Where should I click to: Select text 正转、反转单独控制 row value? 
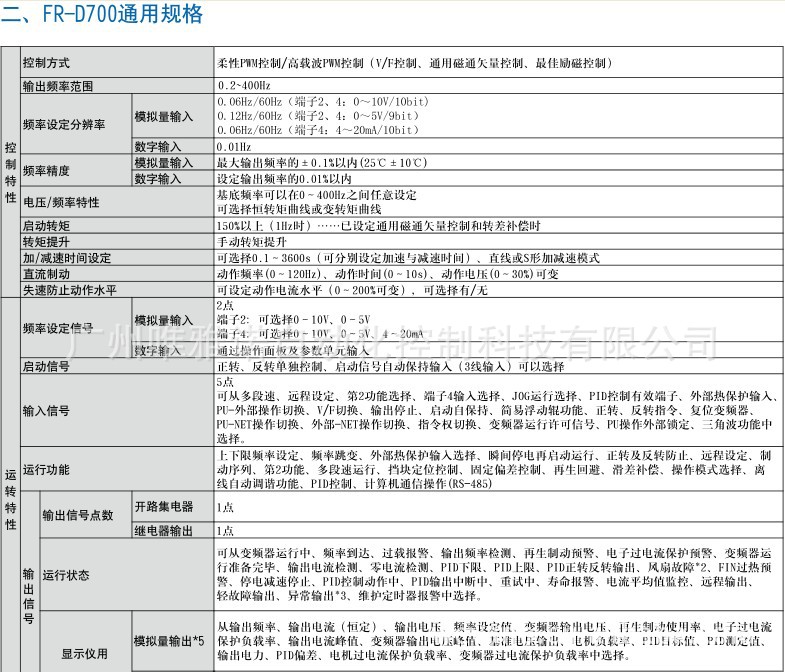pos(390,367)
